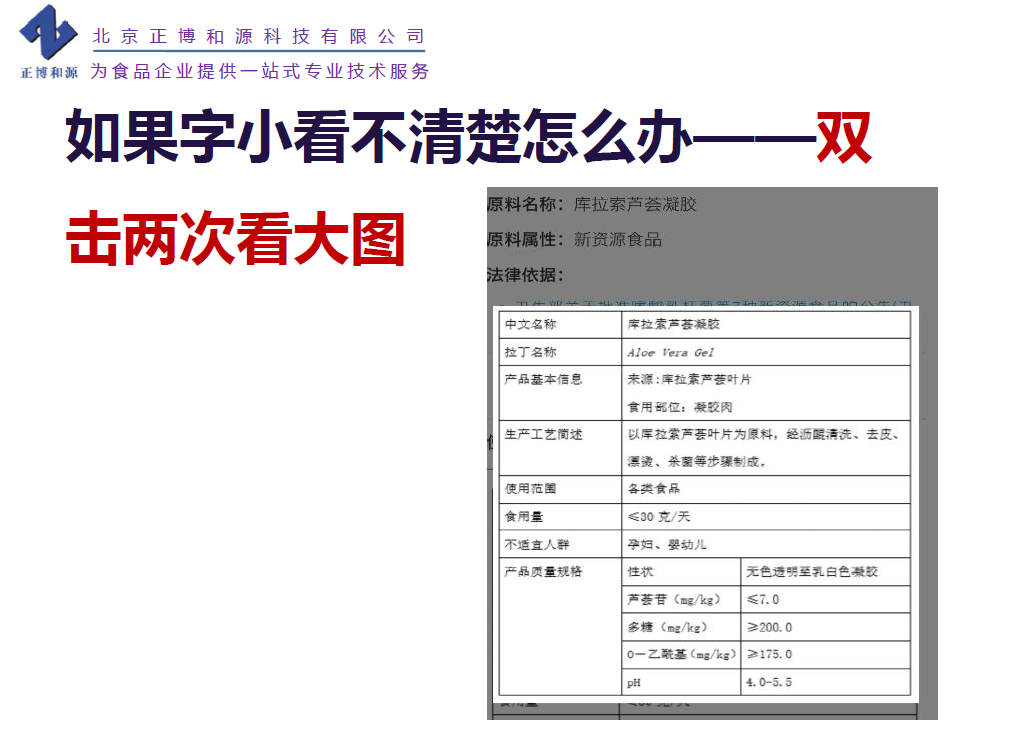Click the 芦荟苷 (mg/kg) cell
Viewport: 1021px width, 743px height.
681,600
